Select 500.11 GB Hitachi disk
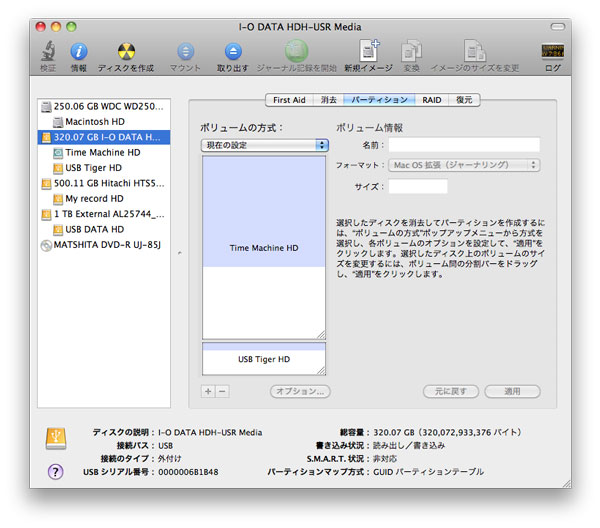 pos(104,183)
